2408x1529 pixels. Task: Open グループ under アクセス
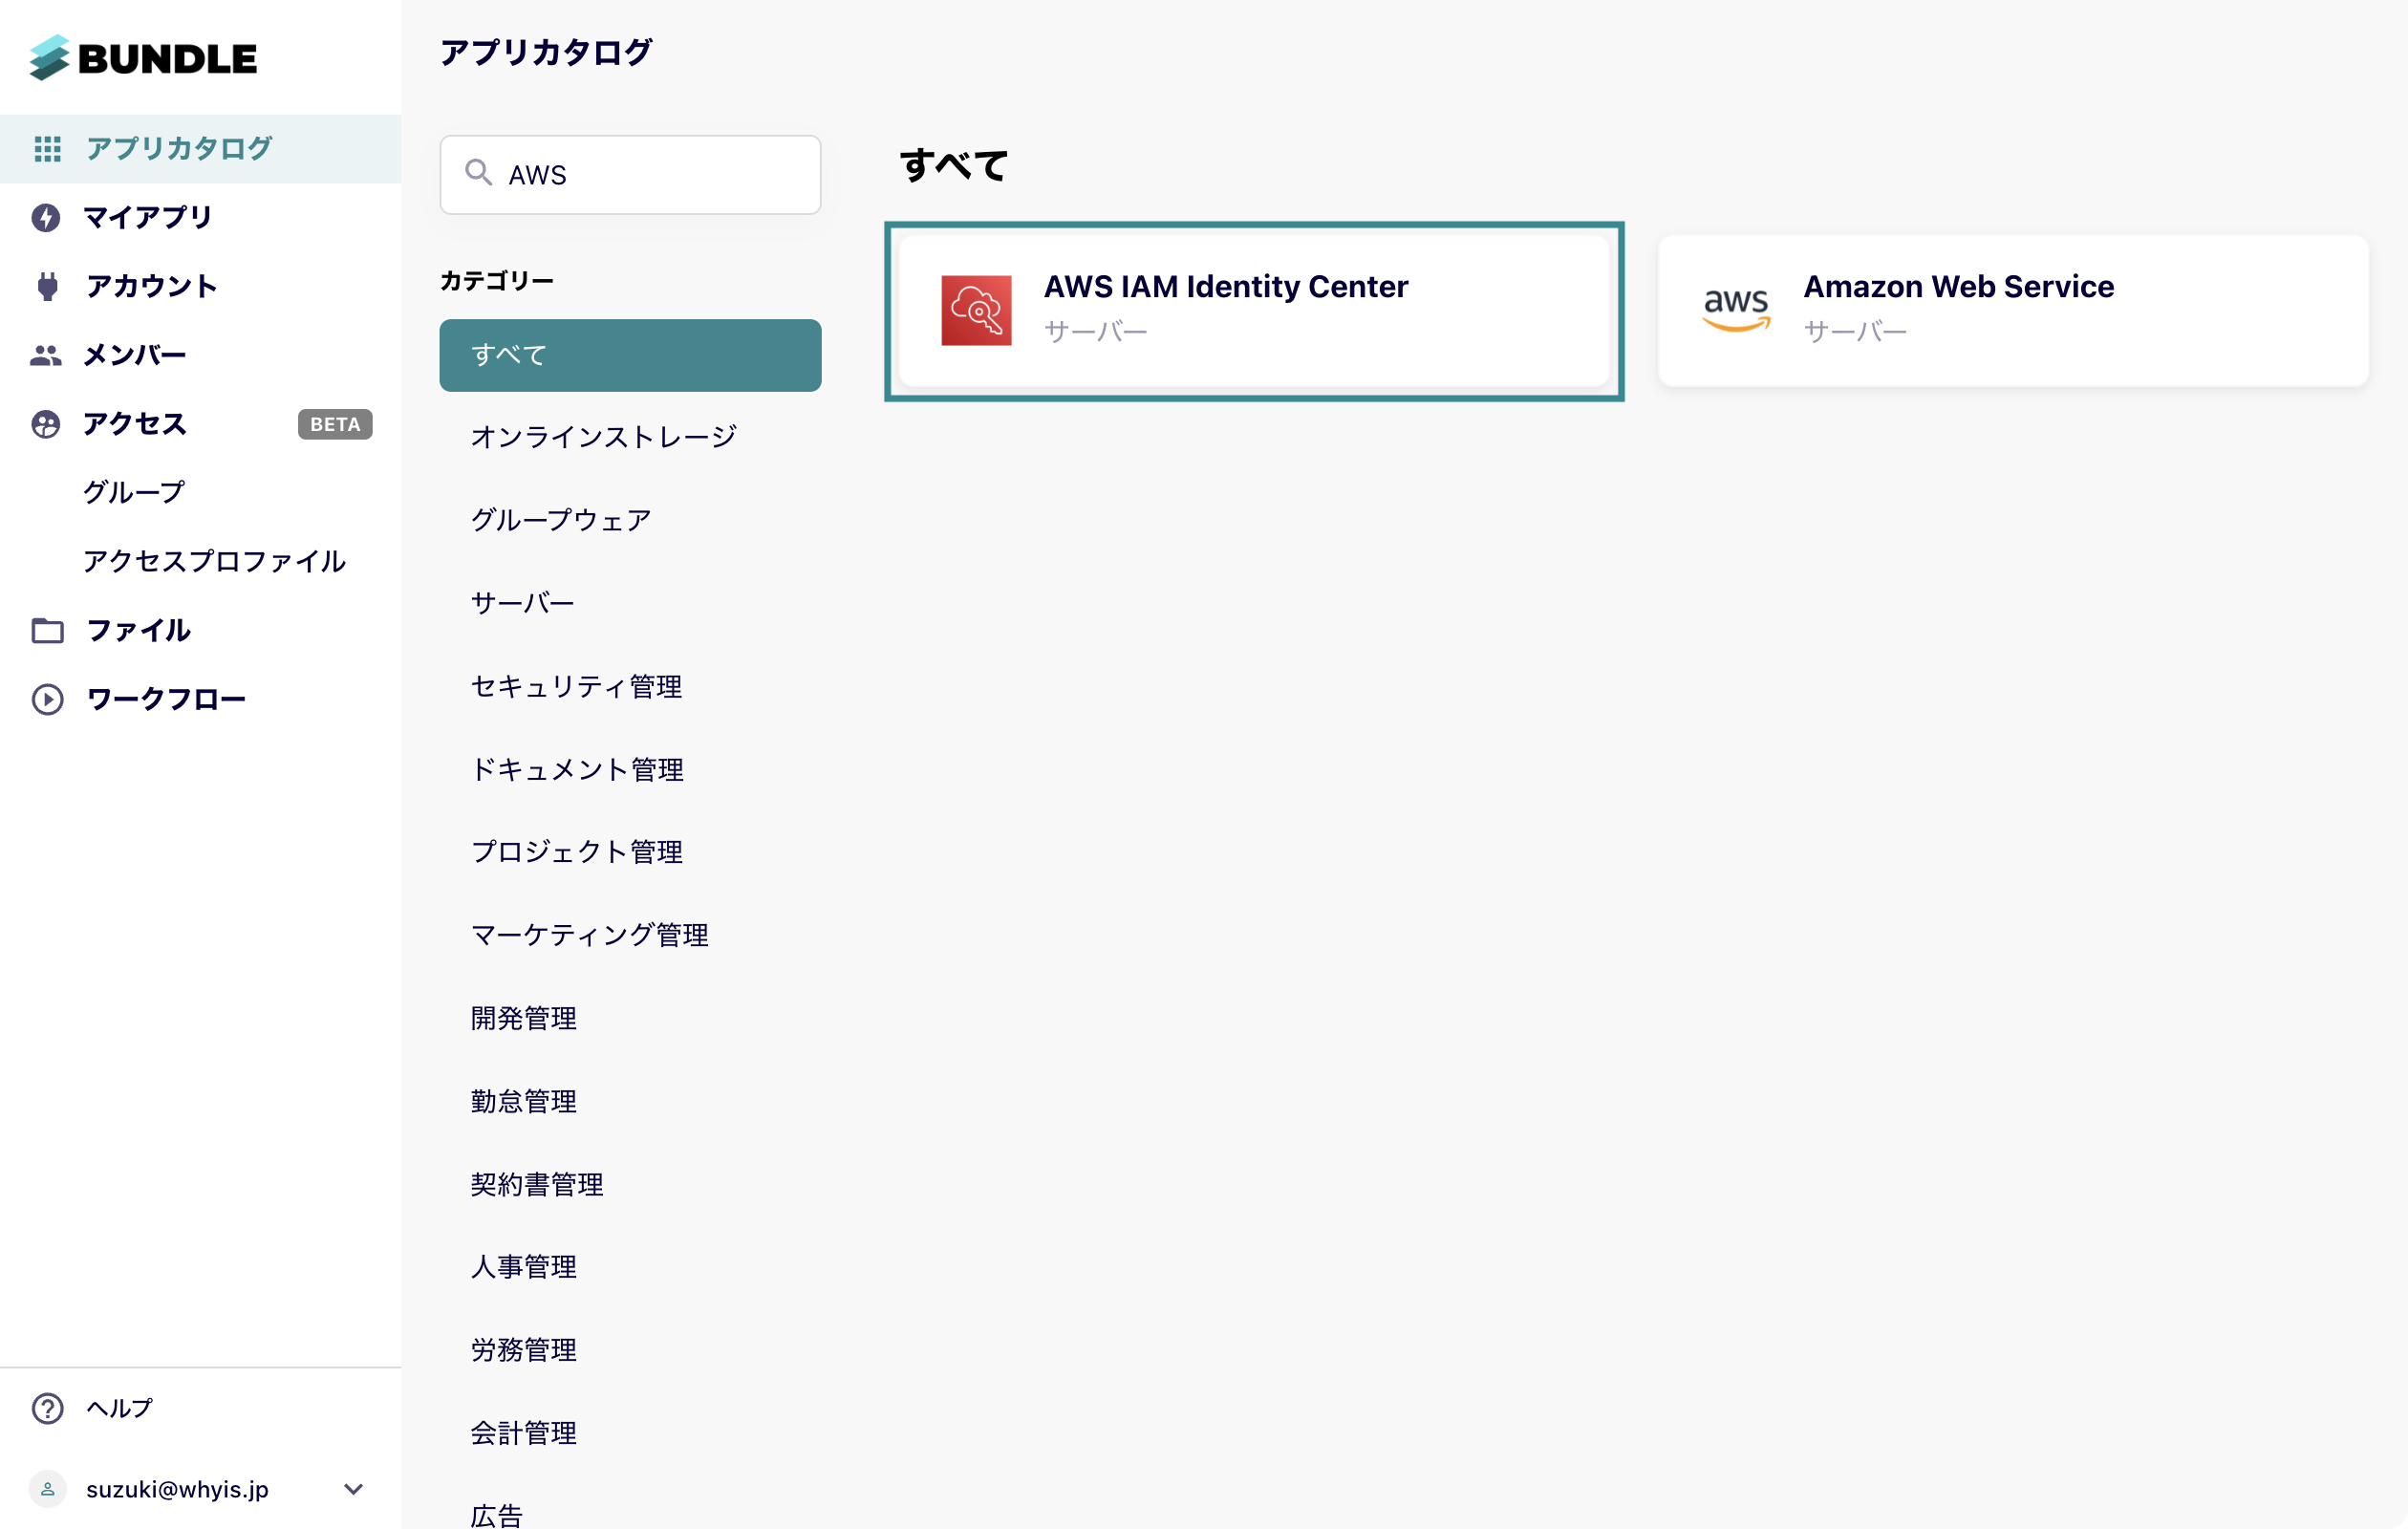click(134, 493)
